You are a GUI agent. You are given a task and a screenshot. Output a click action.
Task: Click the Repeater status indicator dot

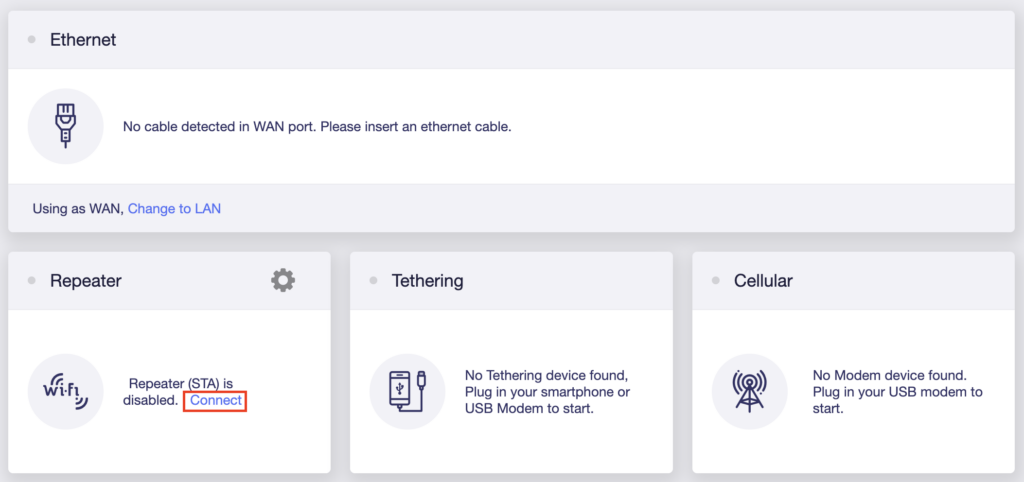coord(31,281)
